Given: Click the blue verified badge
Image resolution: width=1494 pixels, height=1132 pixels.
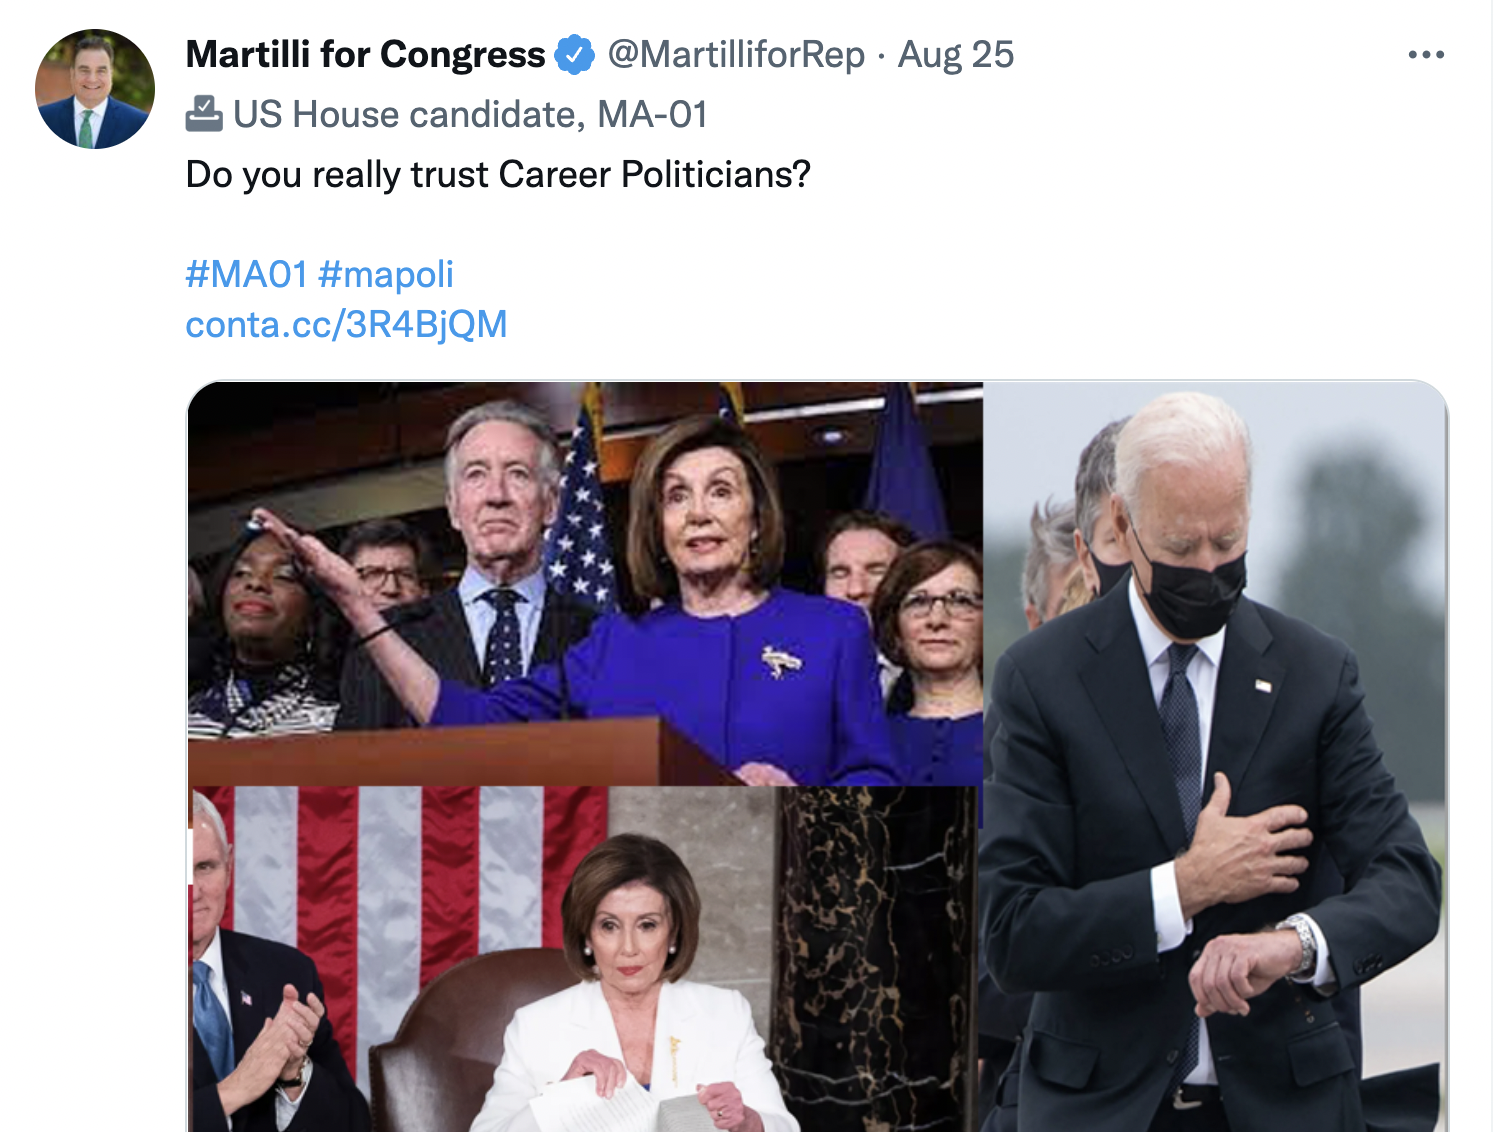Looking at the screenshot, I should pos(574,55).
